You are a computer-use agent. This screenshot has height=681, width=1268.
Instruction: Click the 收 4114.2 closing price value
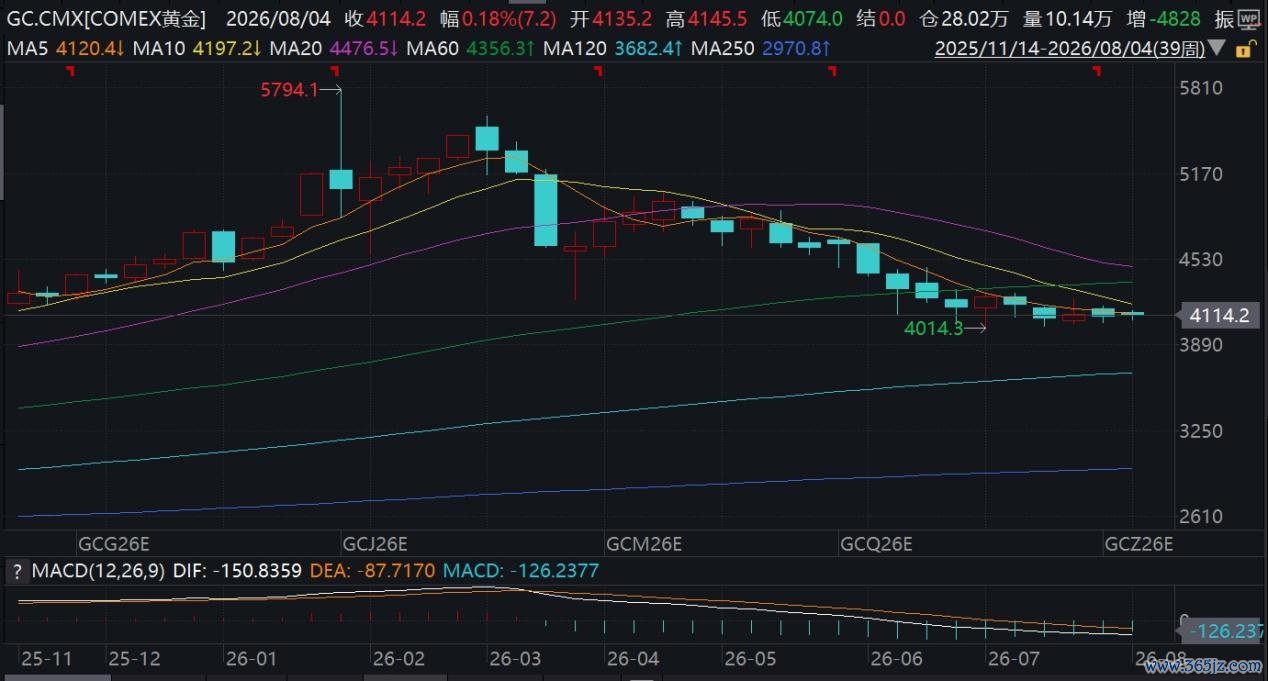pos(386,19)
